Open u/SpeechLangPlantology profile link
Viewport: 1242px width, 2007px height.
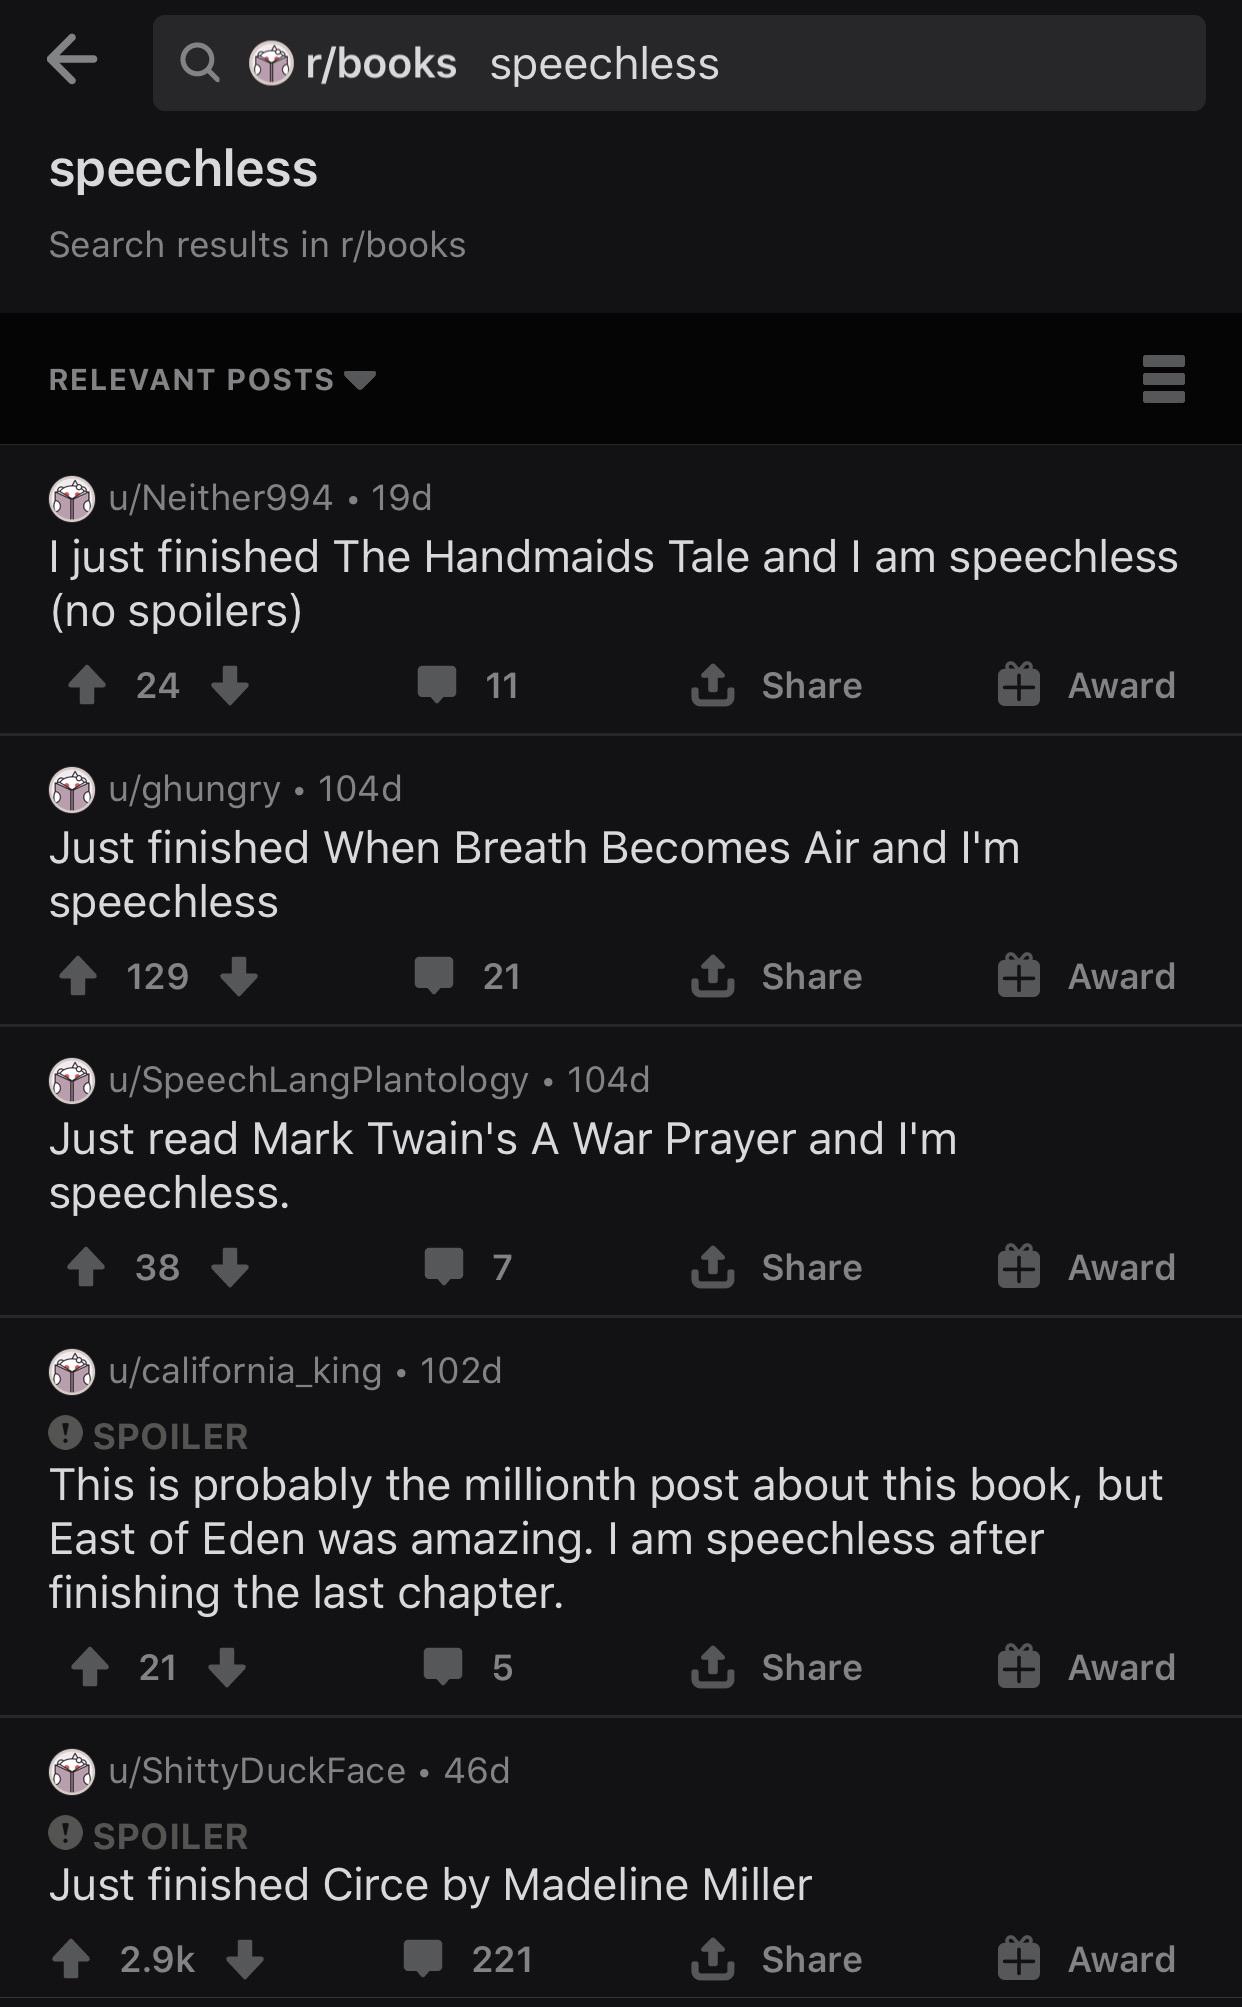coord(318,1080)
